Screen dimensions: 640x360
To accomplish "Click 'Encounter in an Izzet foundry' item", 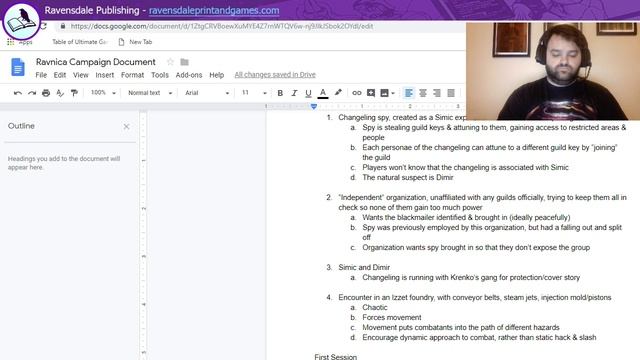I will click(475, 298).
